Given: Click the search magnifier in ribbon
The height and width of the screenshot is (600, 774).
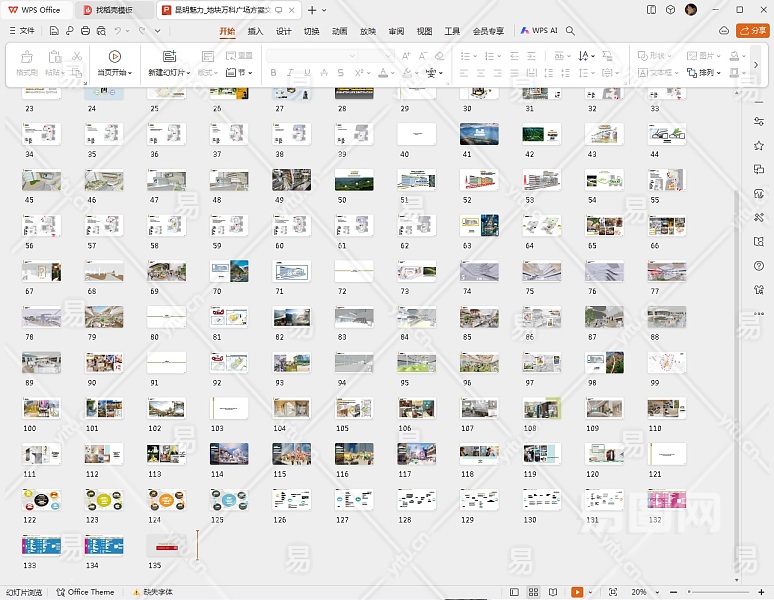Looking at the screenshot, I should click(570, 31).
